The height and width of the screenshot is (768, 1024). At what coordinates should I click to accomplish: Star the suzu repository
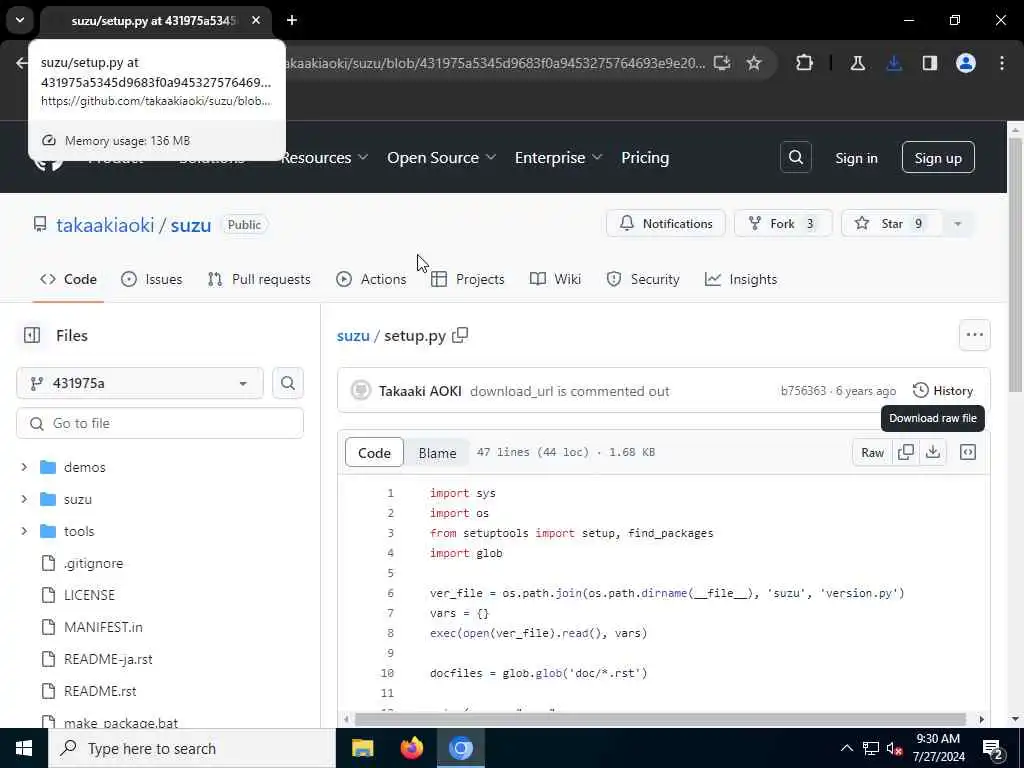(891, 223)
